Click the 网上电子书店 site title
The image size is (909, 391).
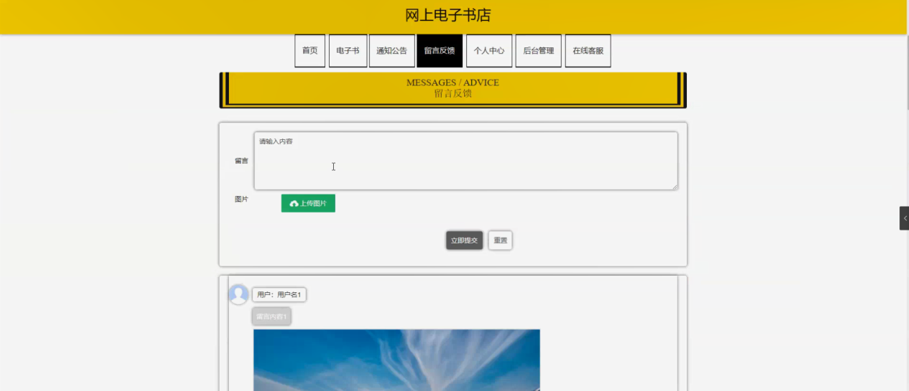point(448,16)
